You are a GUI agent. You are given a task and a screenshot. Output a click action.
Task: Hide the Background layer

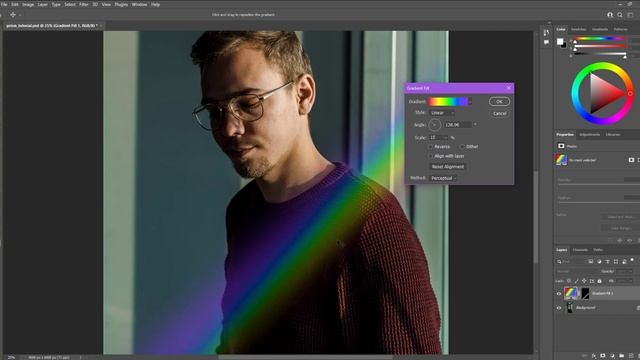coord(559,308)
